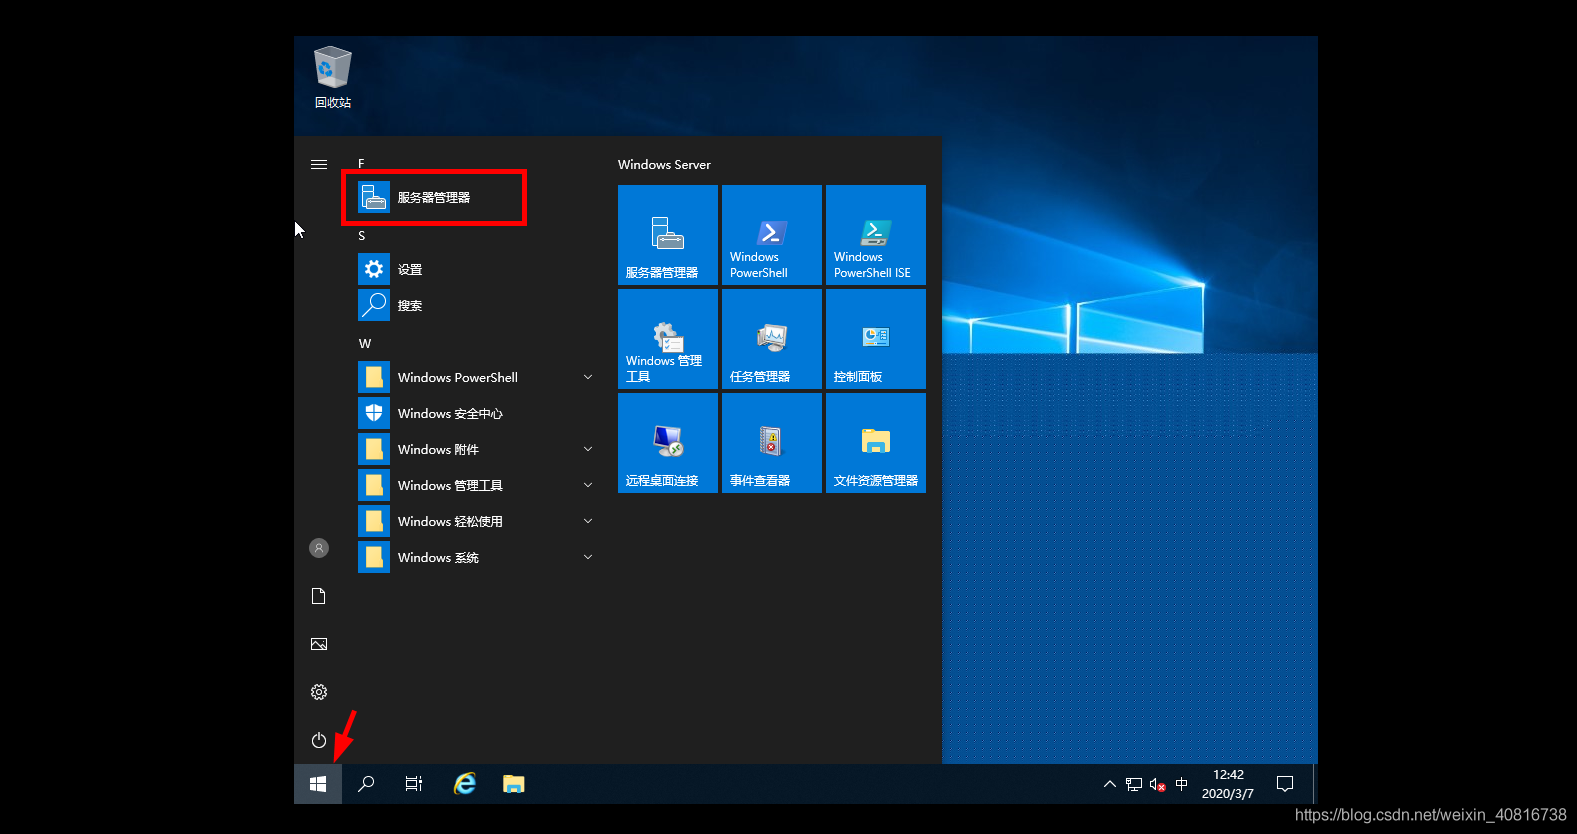
Task: Open the Control Panel tile (控制面板)
Action: point(875,339)
